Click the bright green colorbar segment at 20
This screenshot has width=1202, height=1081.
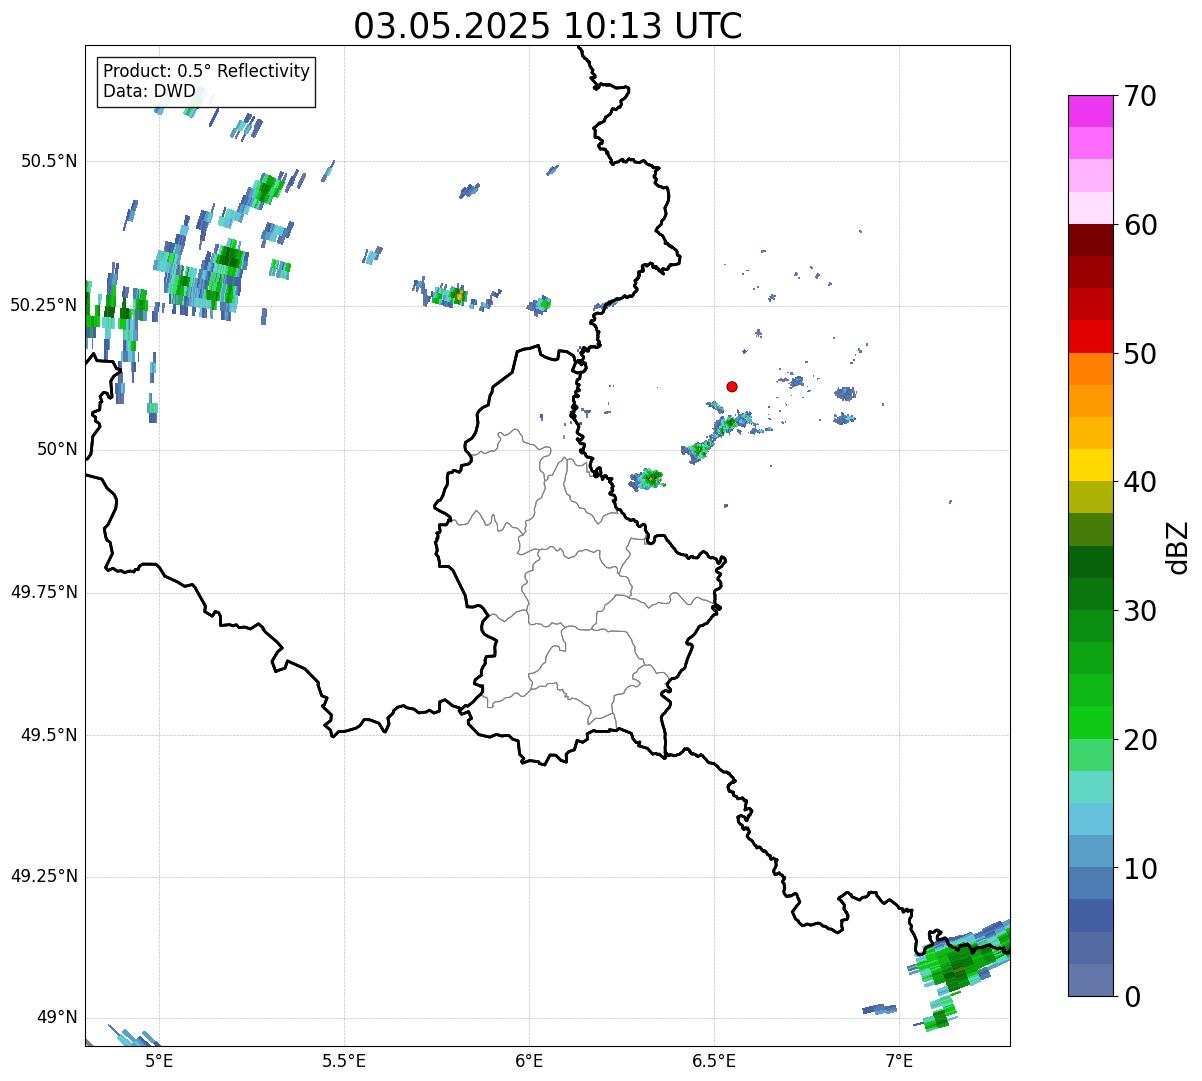[1090, 723]
